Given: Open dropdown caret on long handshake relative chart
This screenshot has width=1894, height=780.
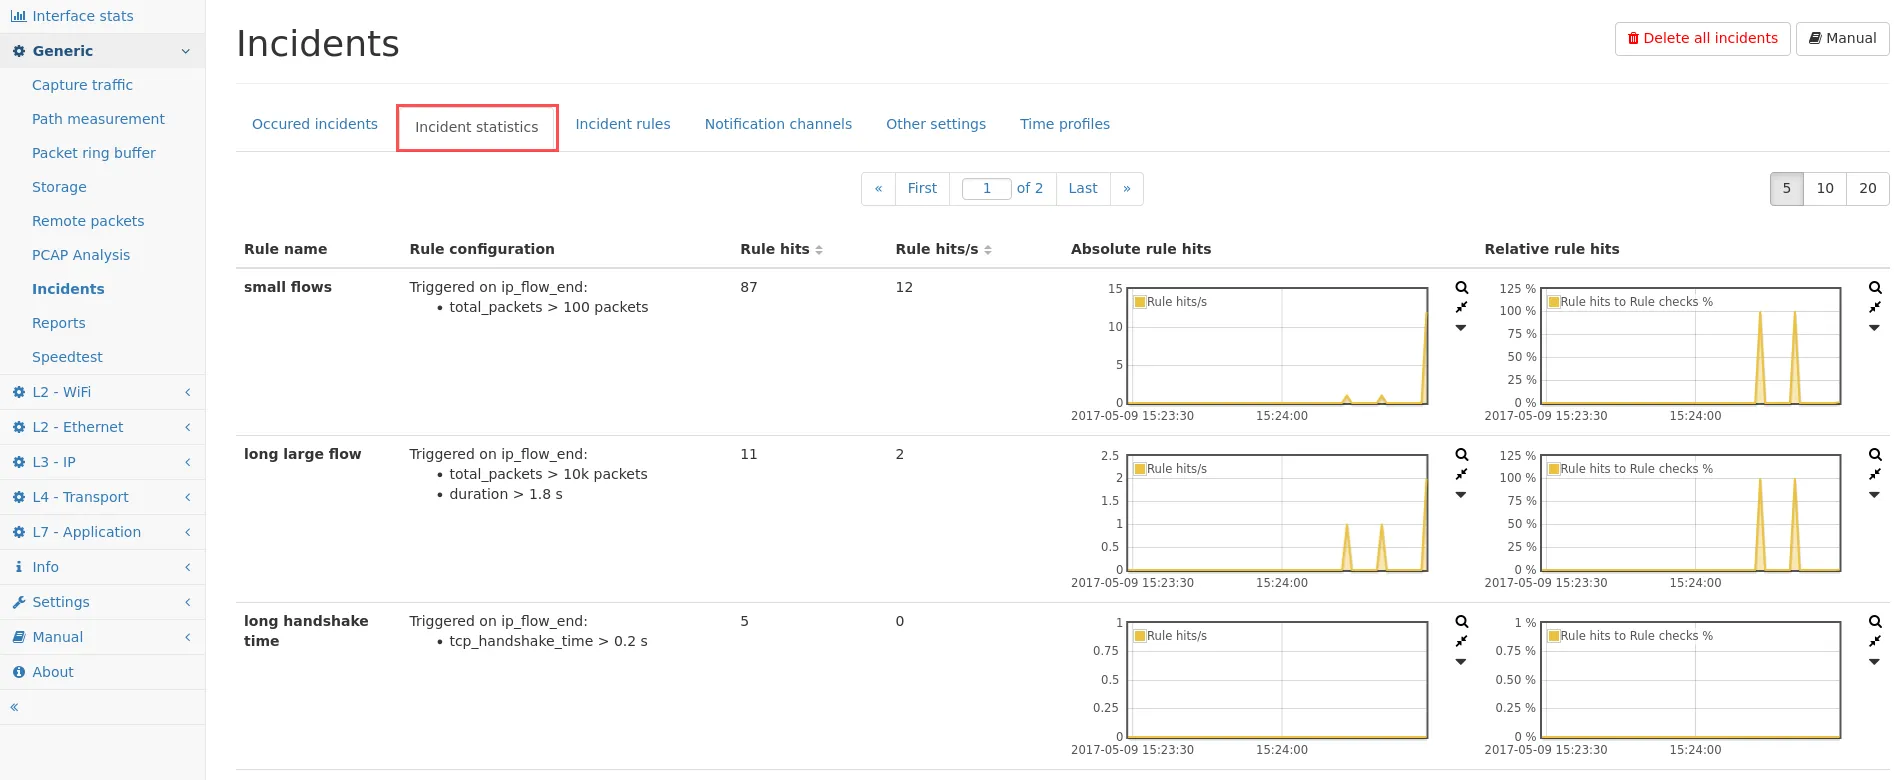Looking at the screenshot, I should click(x=1875, y=662).
